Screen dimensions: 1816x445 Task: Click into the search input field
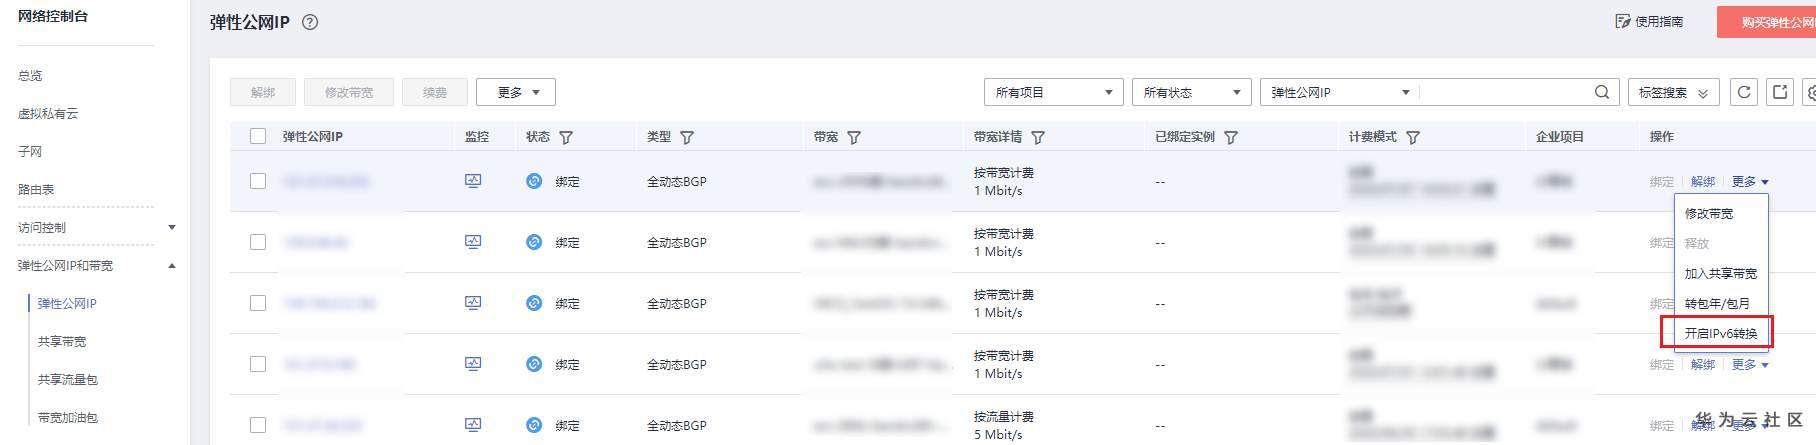[x=1505, y=92]
